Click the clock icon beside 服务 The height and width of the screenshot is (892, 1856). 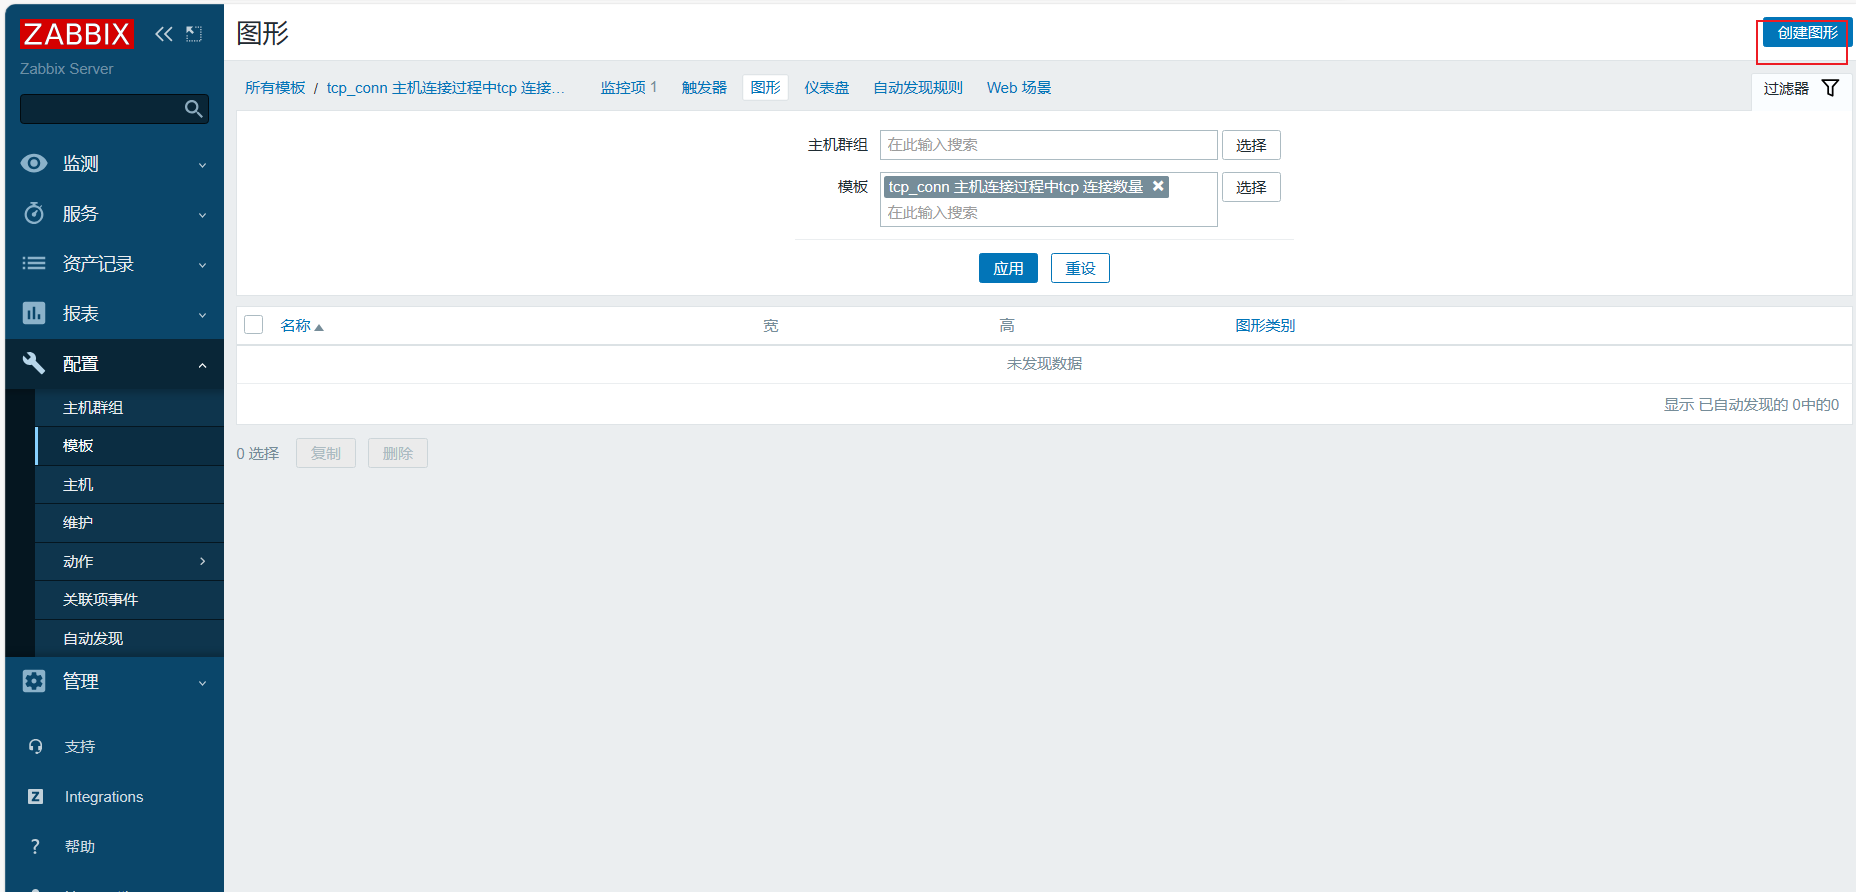tap(34, 213)
